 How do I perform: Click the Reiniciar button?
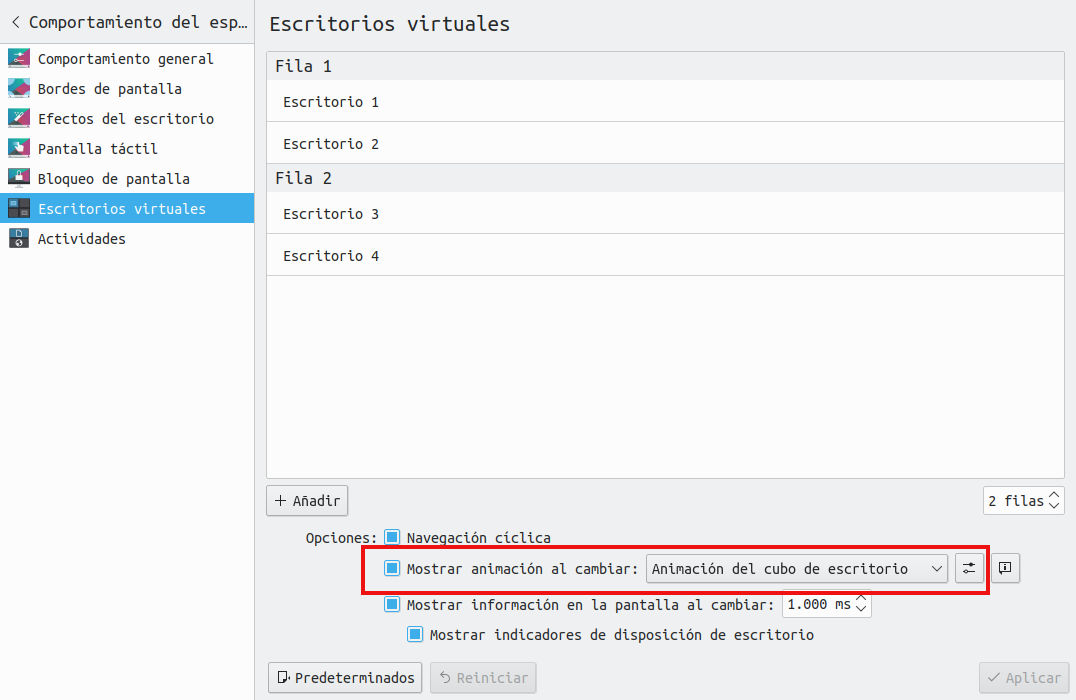click(x=483, y=677)
